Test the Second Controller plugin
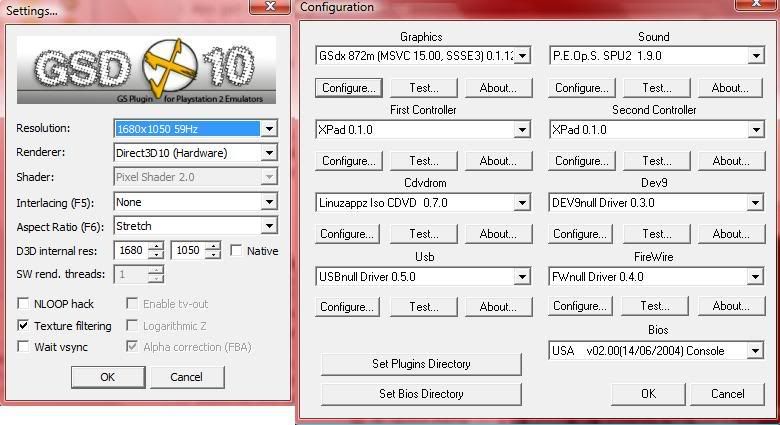The width and height of the screenshot is (780, 425). [x=657, y=161]
